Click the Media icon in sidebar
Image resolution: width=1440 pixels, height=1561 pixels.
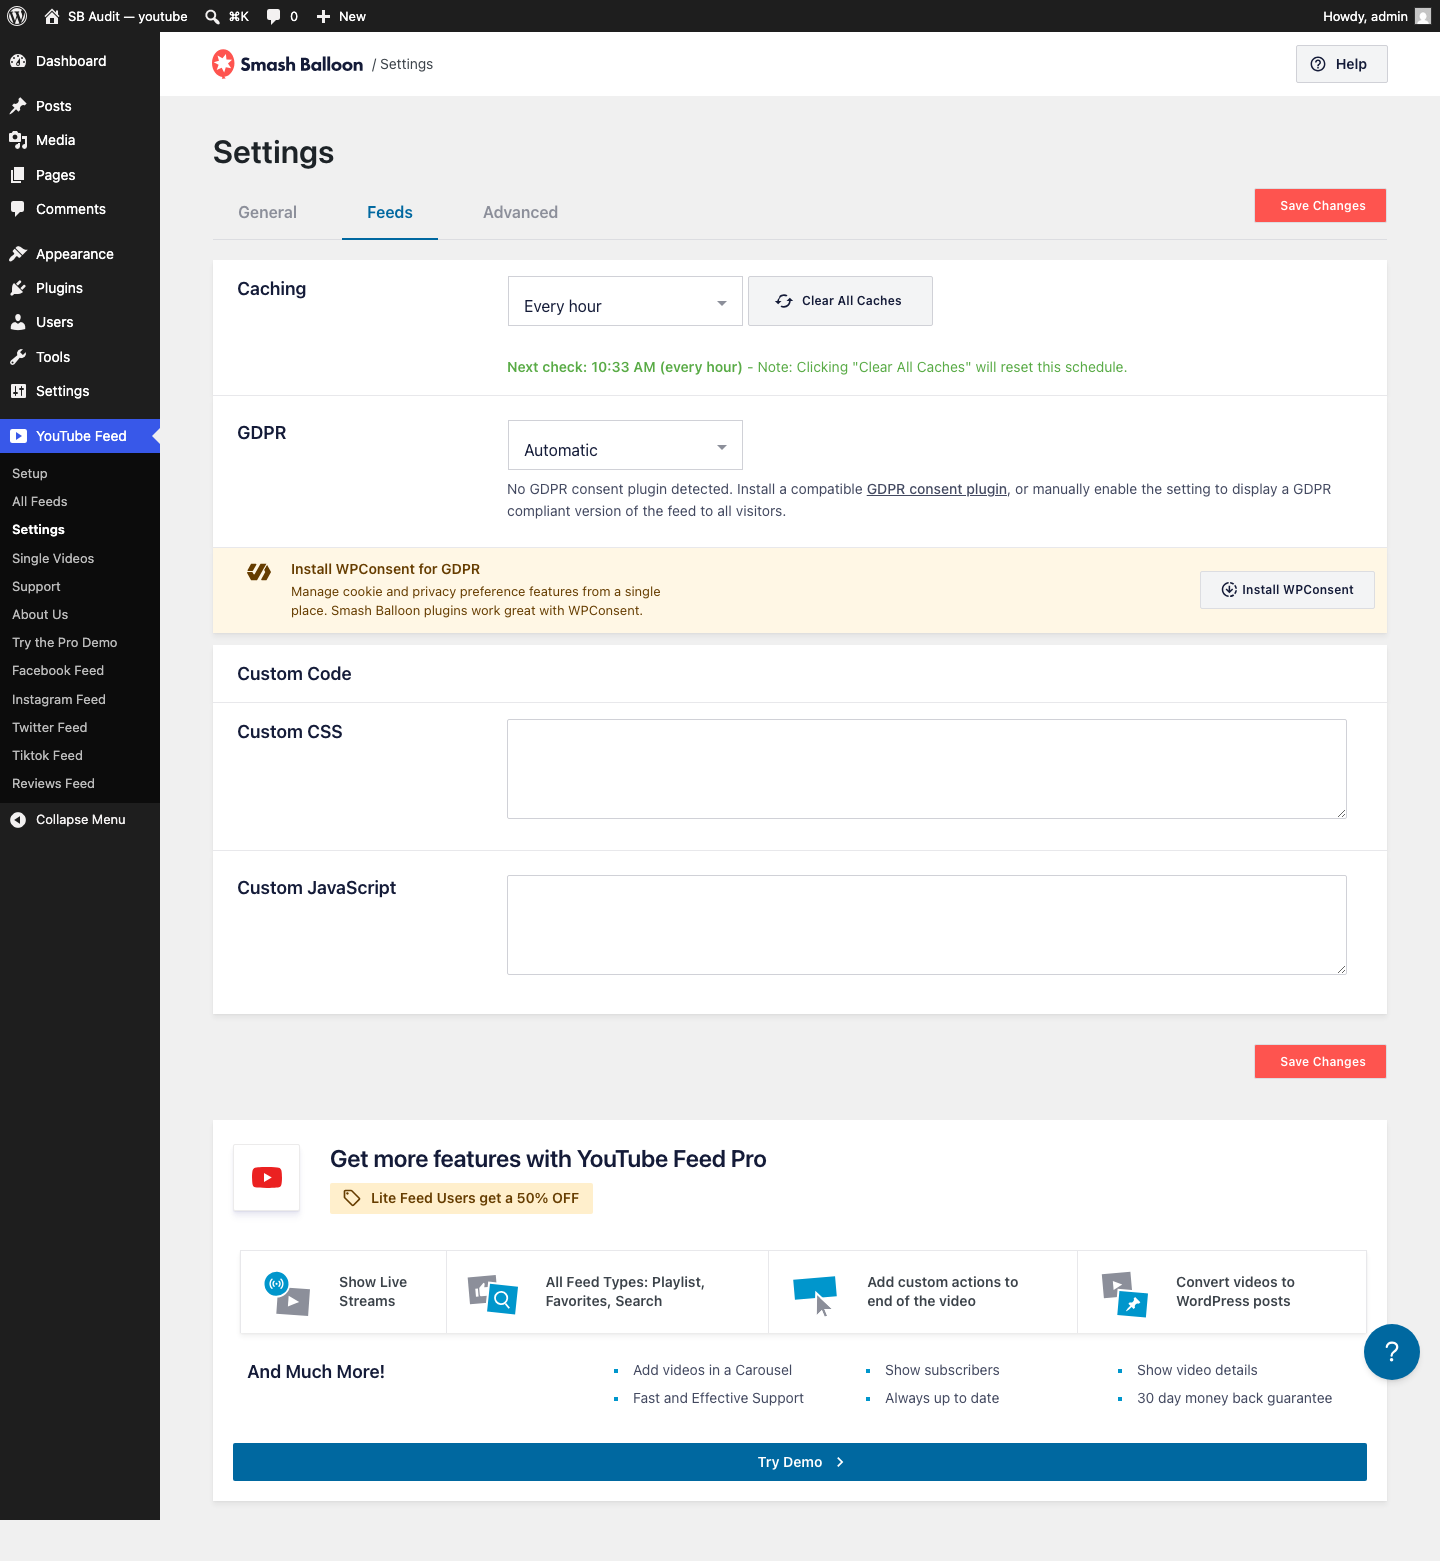18,140
